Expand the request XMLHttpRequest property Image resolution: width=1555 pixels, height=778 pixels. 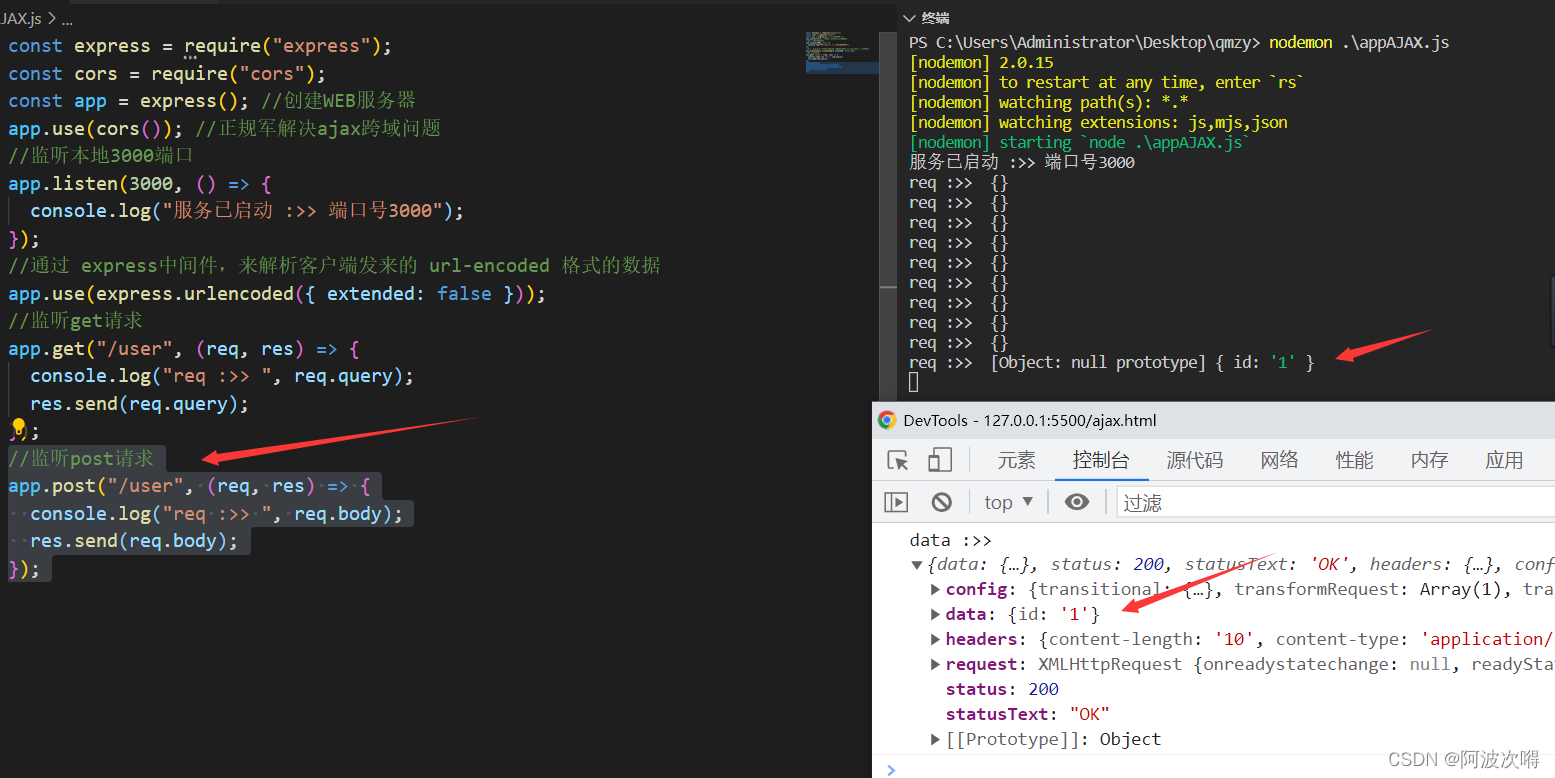click(x=936, y=664)
